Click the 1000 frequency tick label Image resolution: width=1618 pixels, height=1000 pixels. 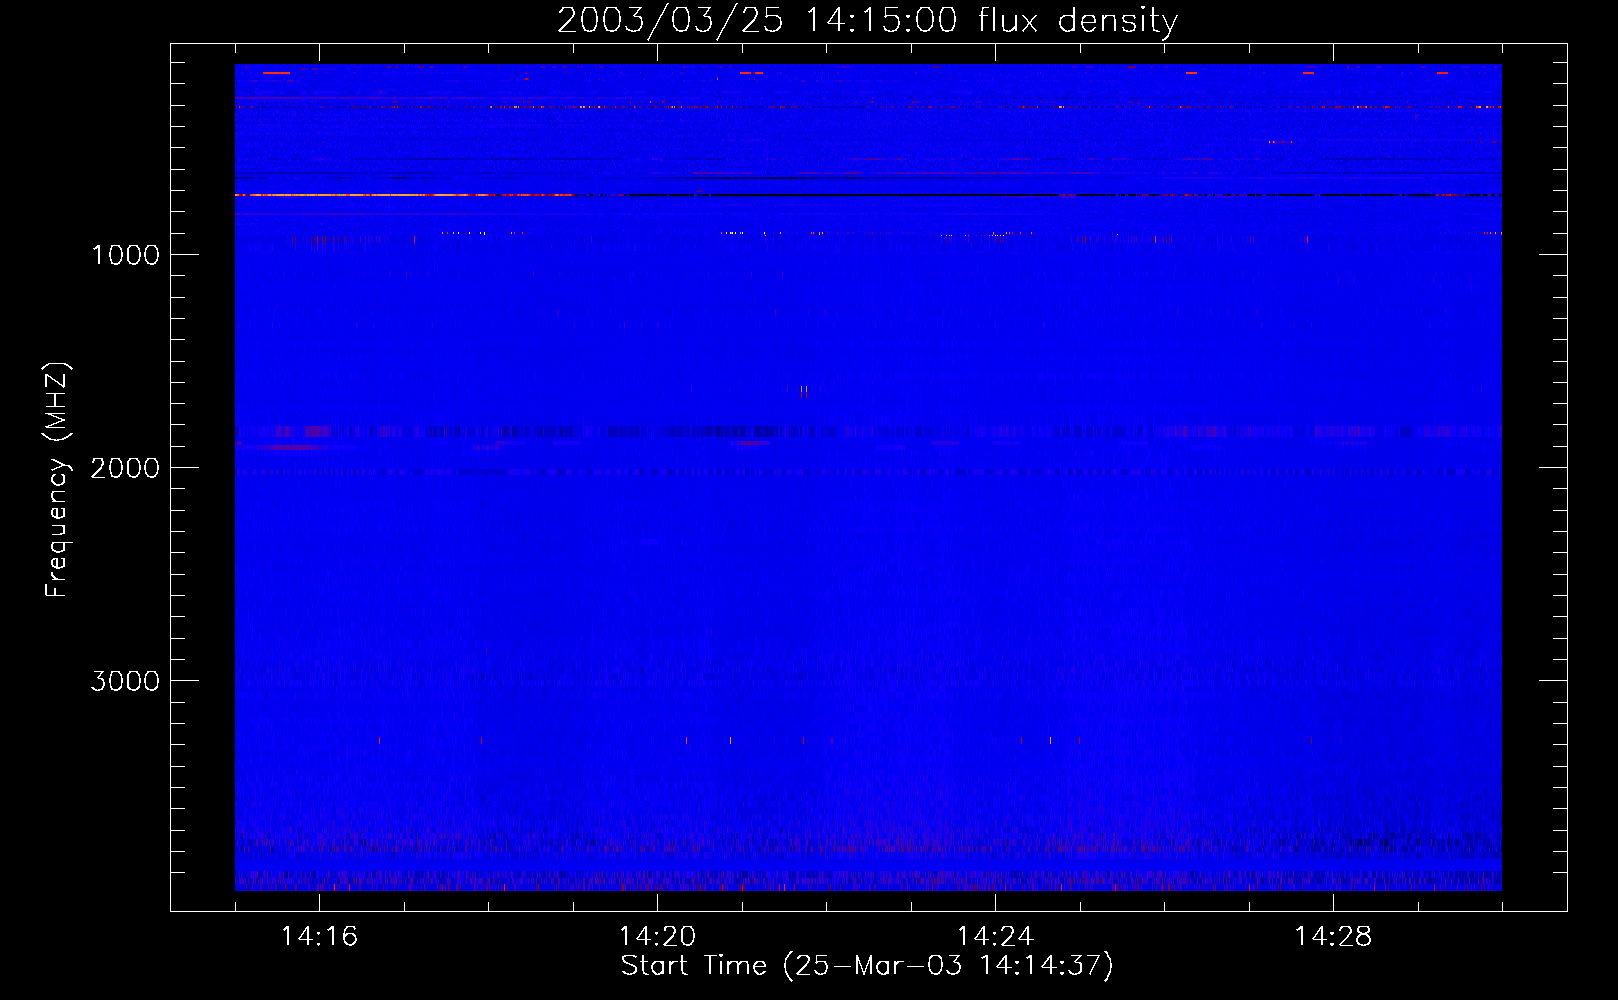126,255
